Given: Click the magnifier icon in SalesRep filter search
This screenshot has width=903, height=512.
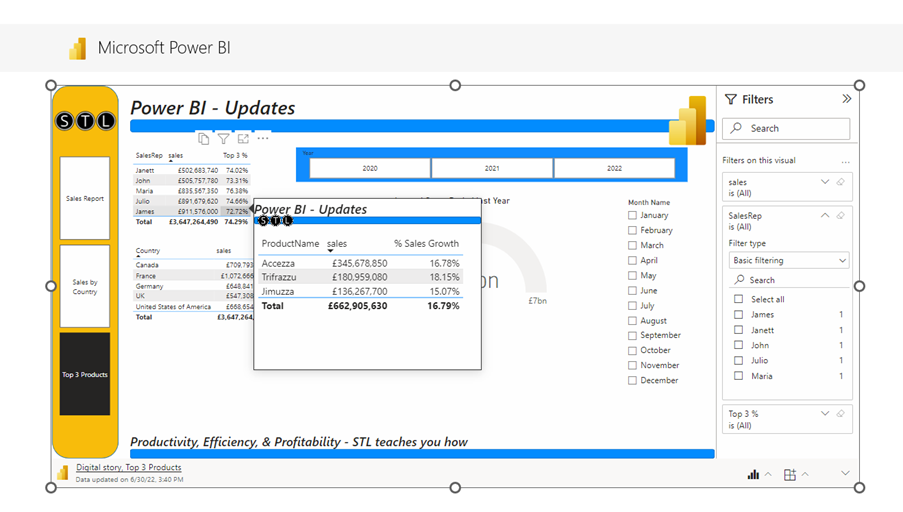Looking at the screenshot, I should click(x=739, y=279).
